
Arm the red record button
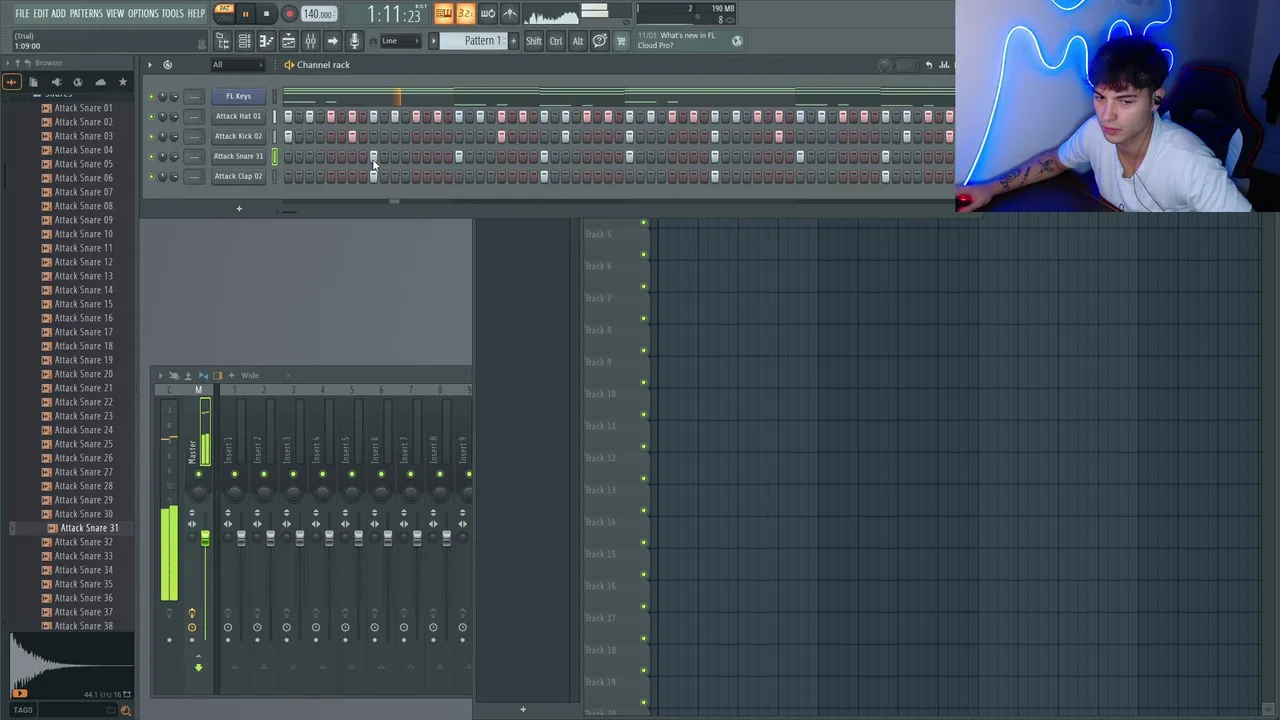289,14
